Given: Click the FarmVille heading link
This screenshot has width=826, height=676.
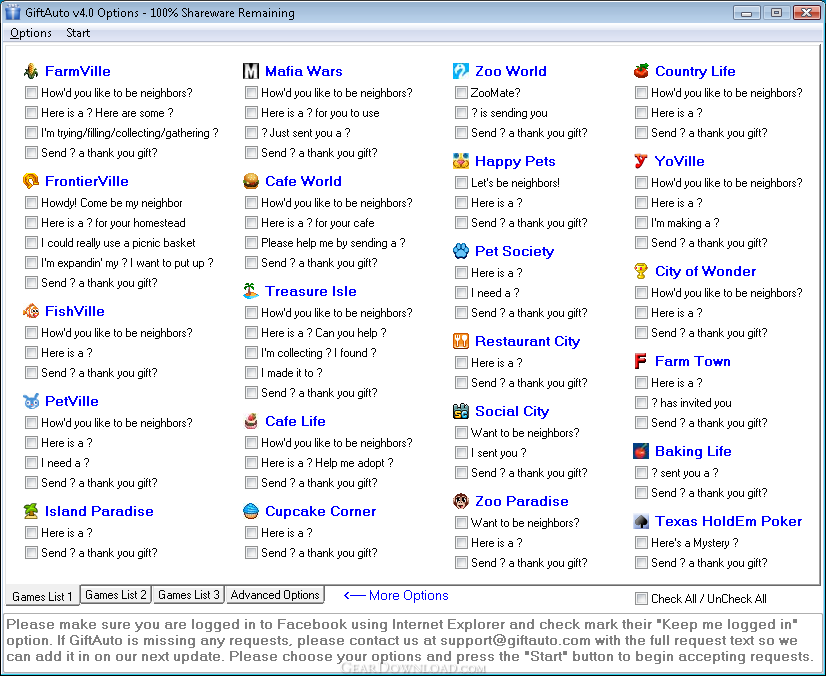Looking at the screenshot, I should tap(77, 71).
